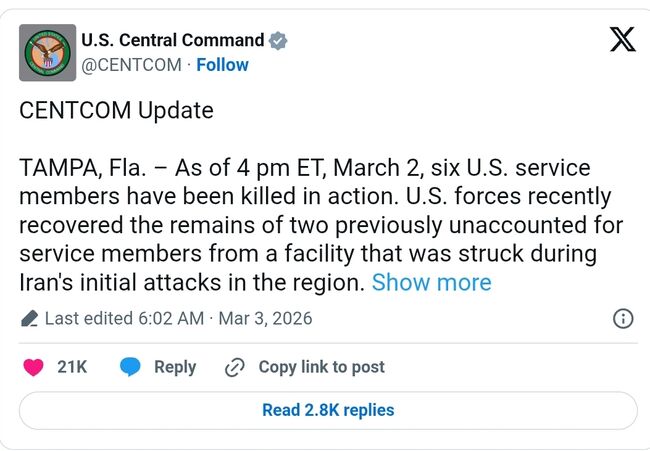
Task: Click the Reply text label
Action: [x=175, y=367]
